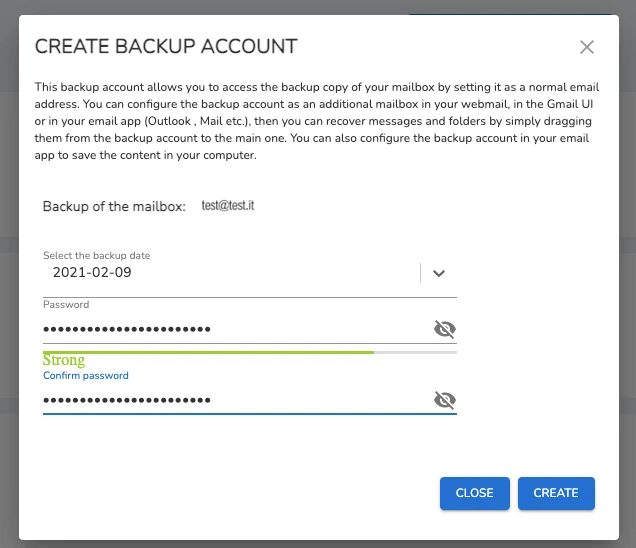Close the dialog with the X icon
This screenshot has height=548, width=636.
pyautogui.click(x=587, y=47)
